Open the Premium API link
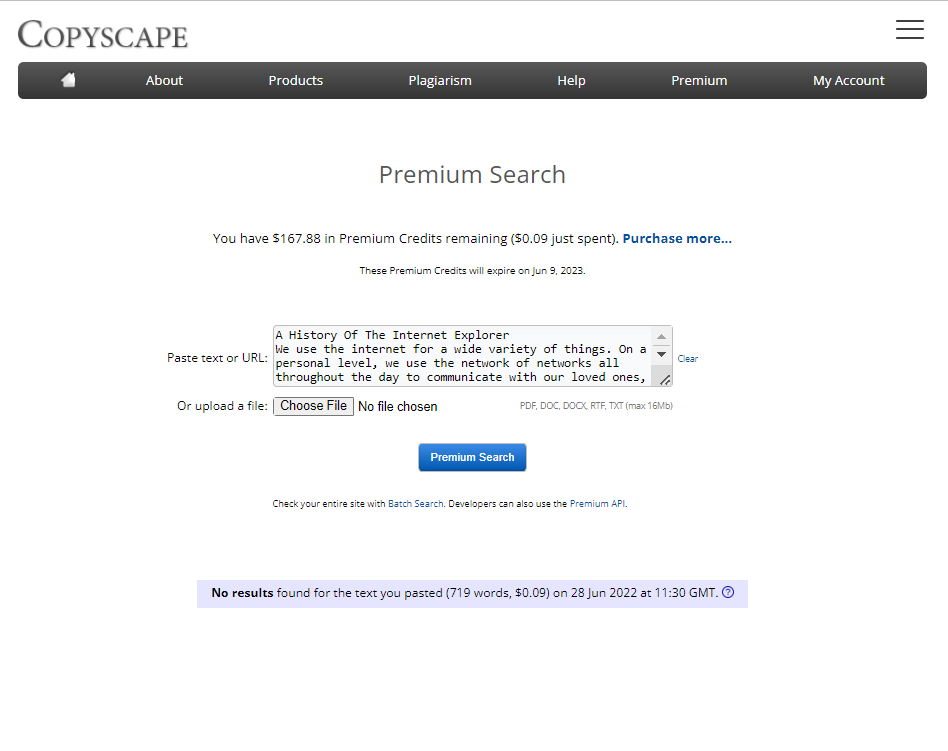 (x=597, y=504)
